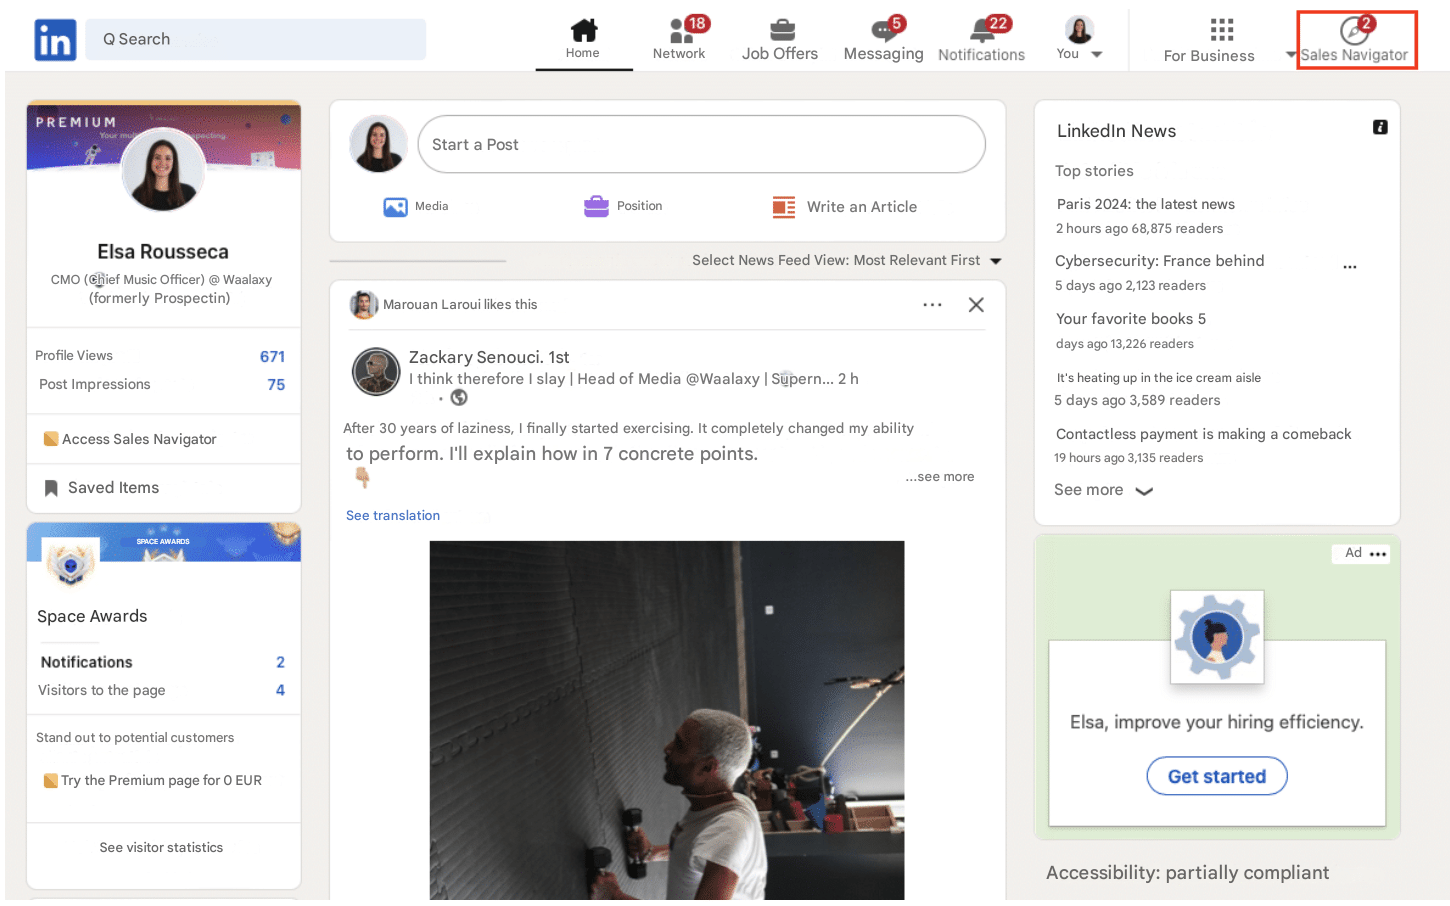Open the Network icon in navbar

pos(680,31)
